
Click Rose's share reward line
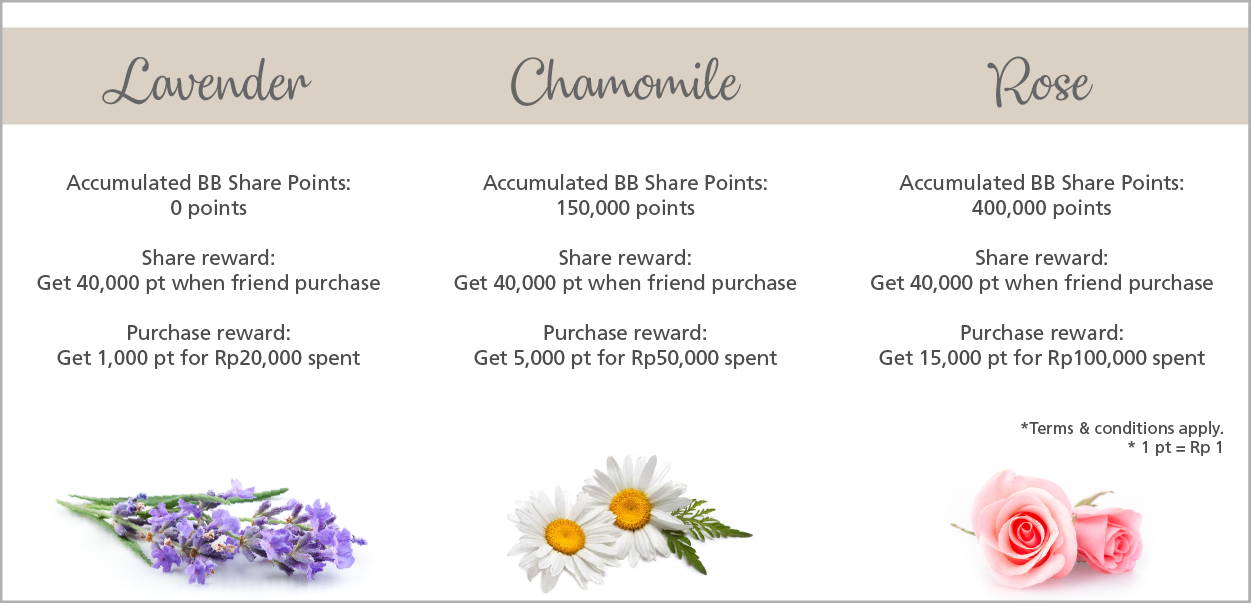click(x=1041, y=283)
